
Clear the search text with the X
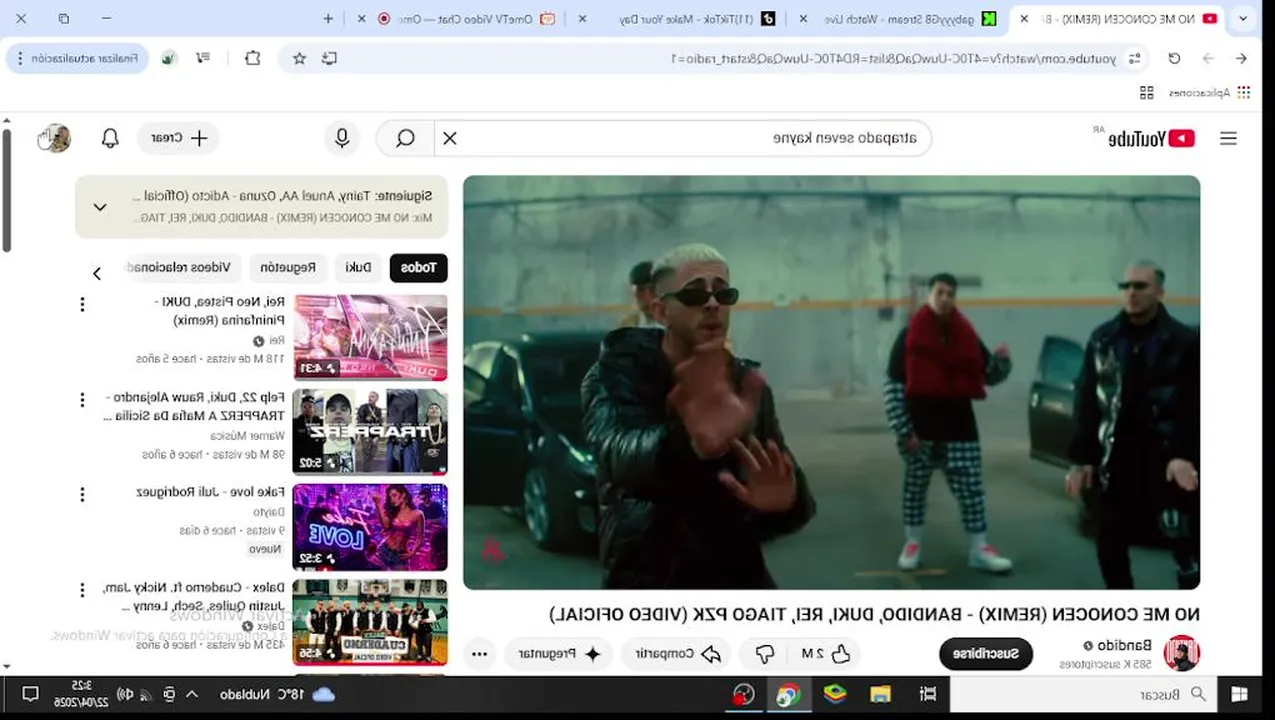tap(450, 139)
